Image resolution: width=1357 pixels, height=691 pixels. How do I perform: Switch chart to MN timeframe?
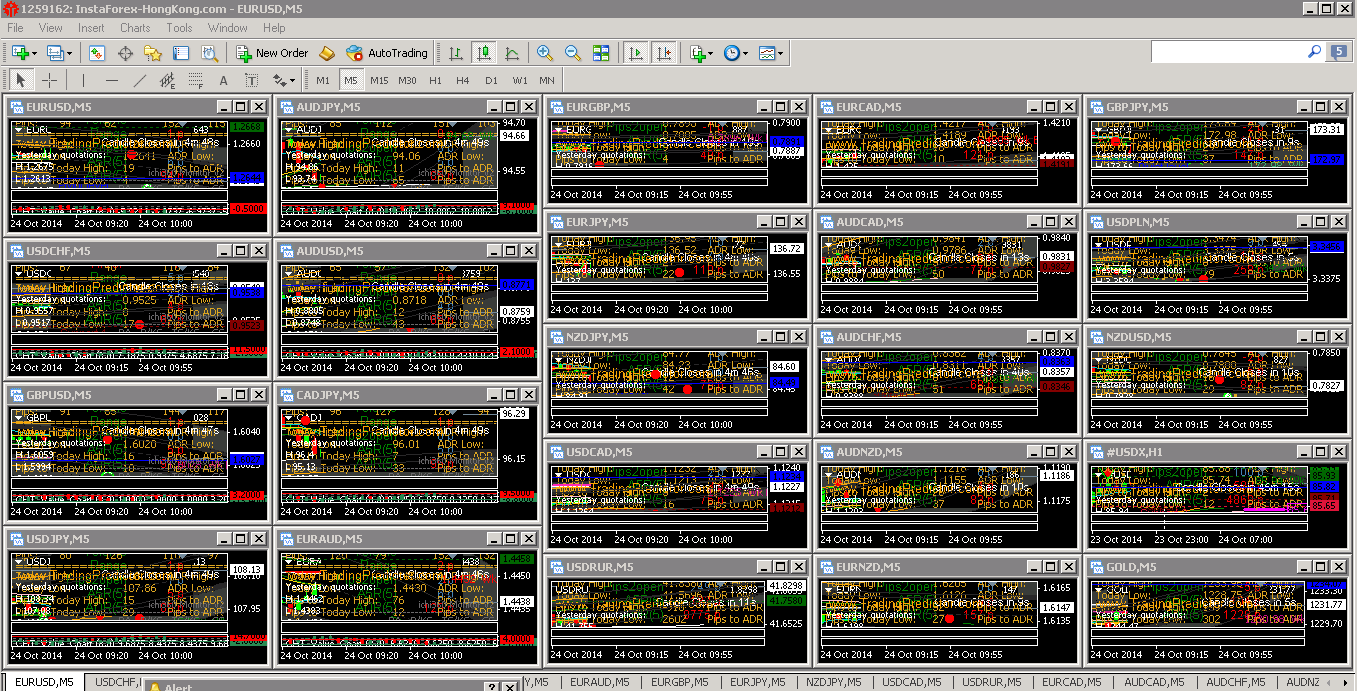pos(547,80)
